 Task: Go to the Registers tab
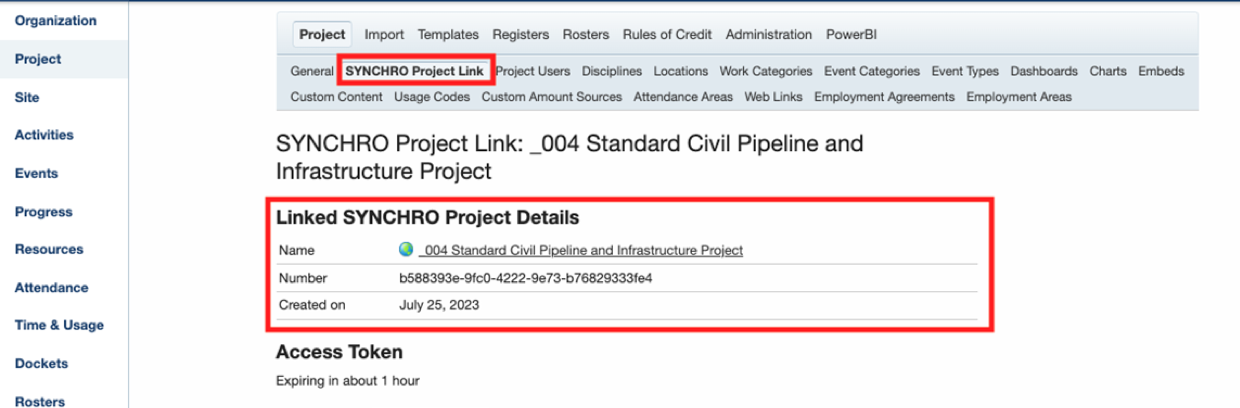point(521,35)
